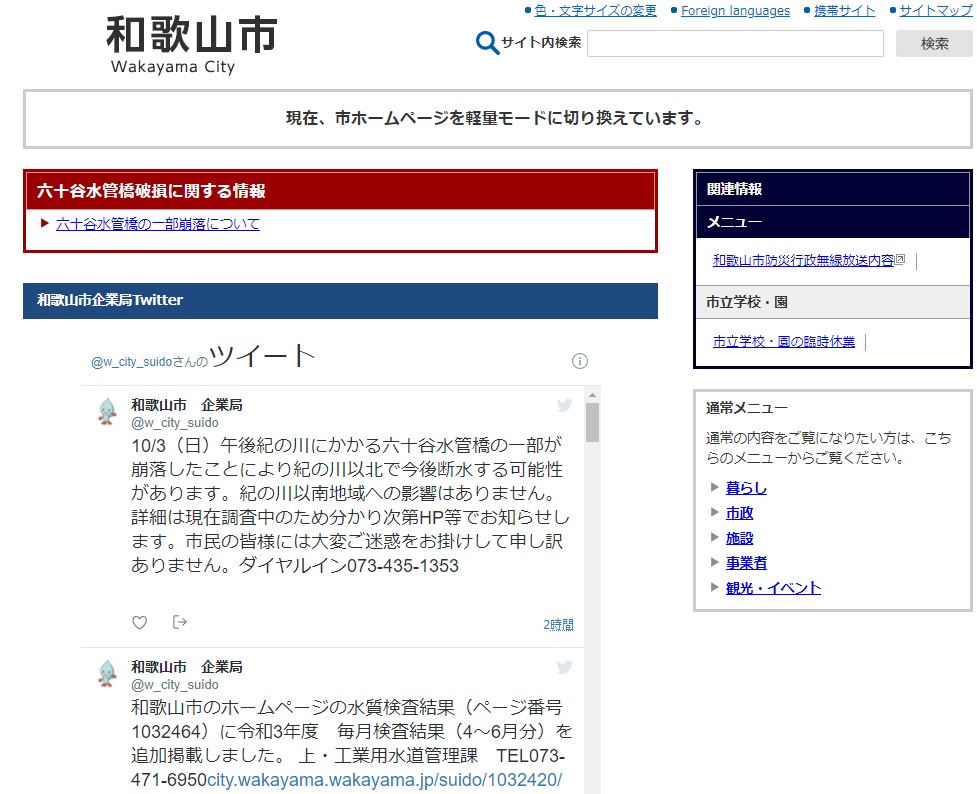Open the Twitter widget info icon

point(579,361)
